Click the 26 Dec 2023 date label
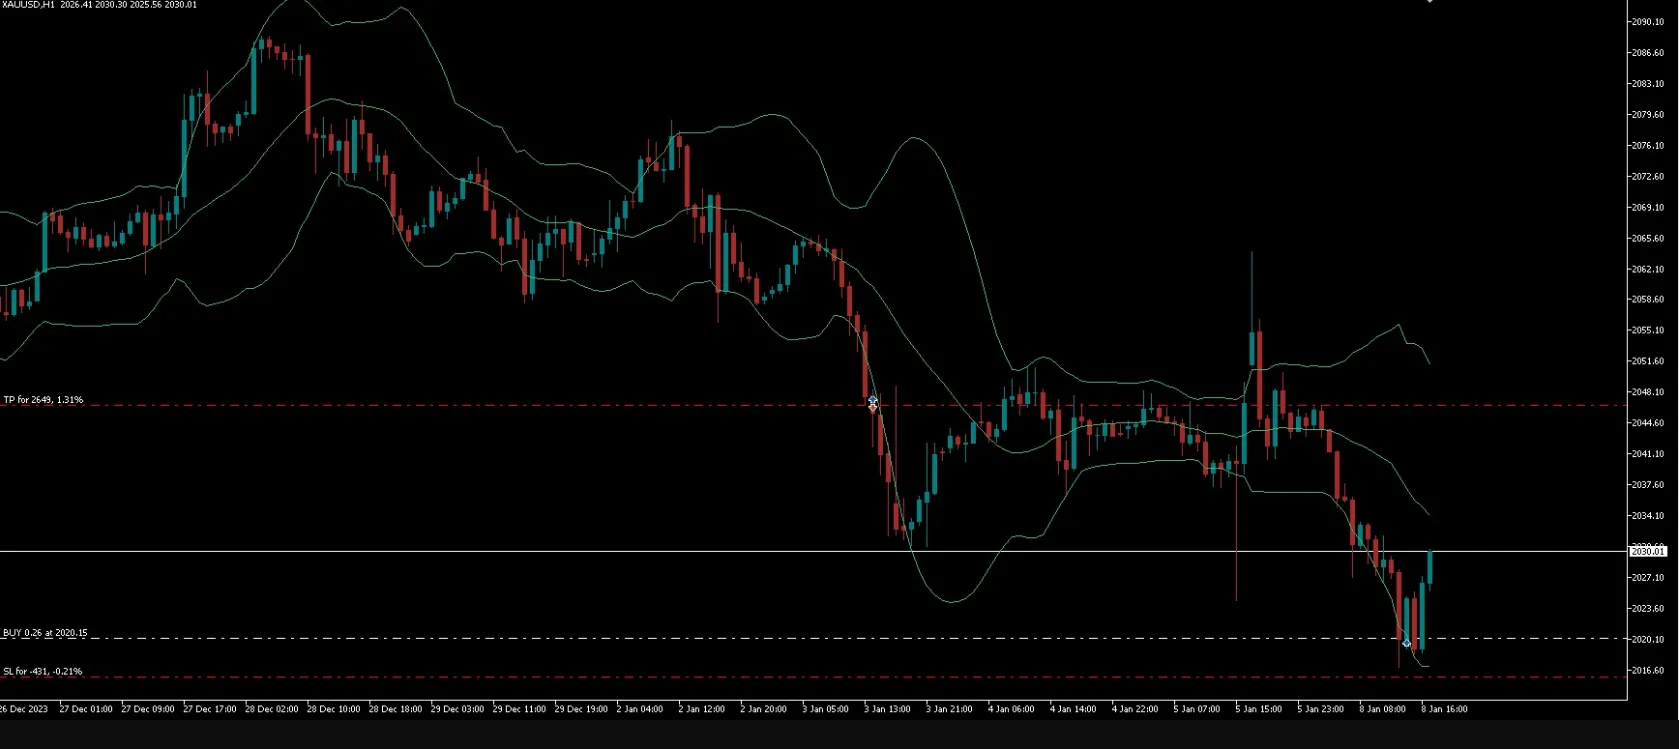Viewport: 1679px width, 749px height. pyautogui.click(x=23, y=709)
